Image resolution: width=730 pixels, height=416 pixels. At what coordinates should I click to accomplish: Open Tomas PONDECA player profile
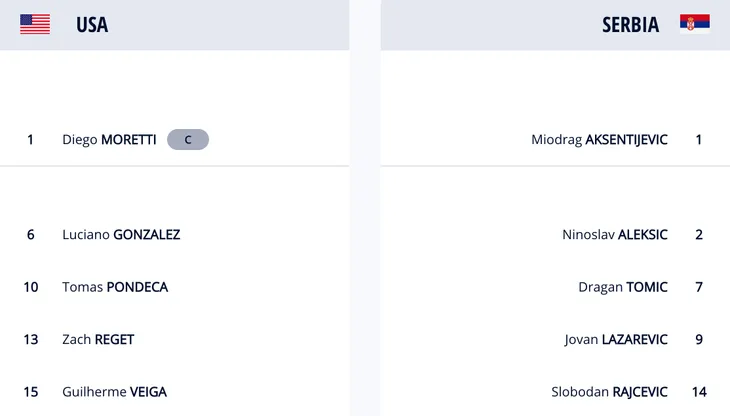tap(115, 287)
